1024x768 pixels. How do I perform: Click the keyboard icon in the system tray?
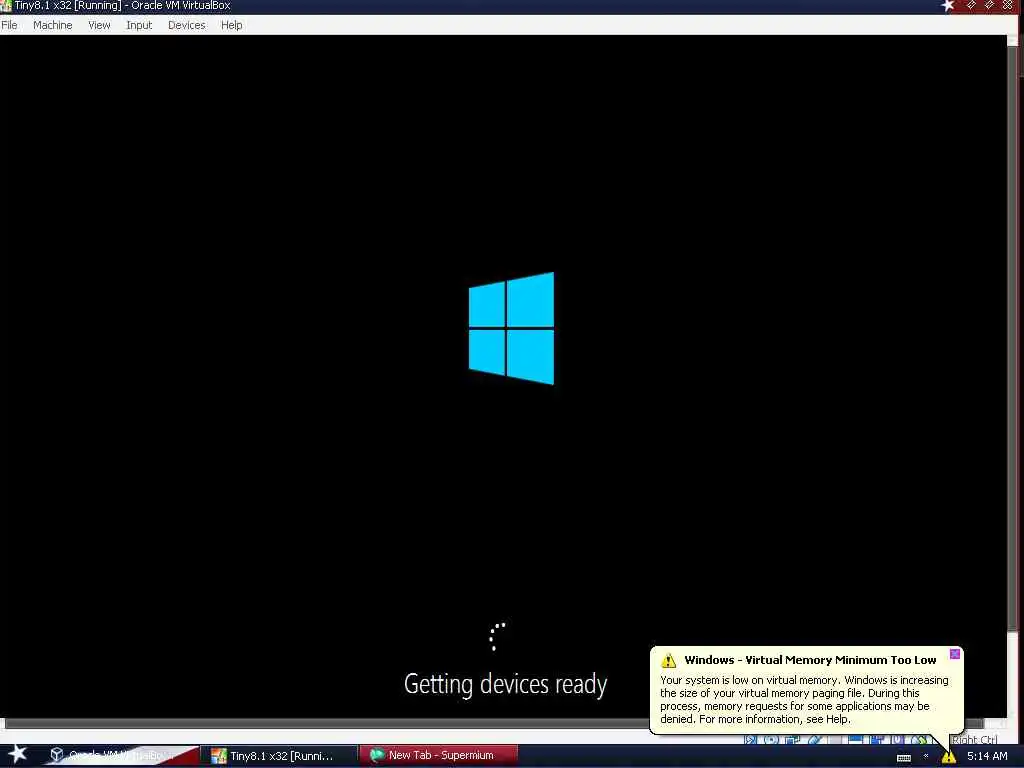click(x=904, y=758)
